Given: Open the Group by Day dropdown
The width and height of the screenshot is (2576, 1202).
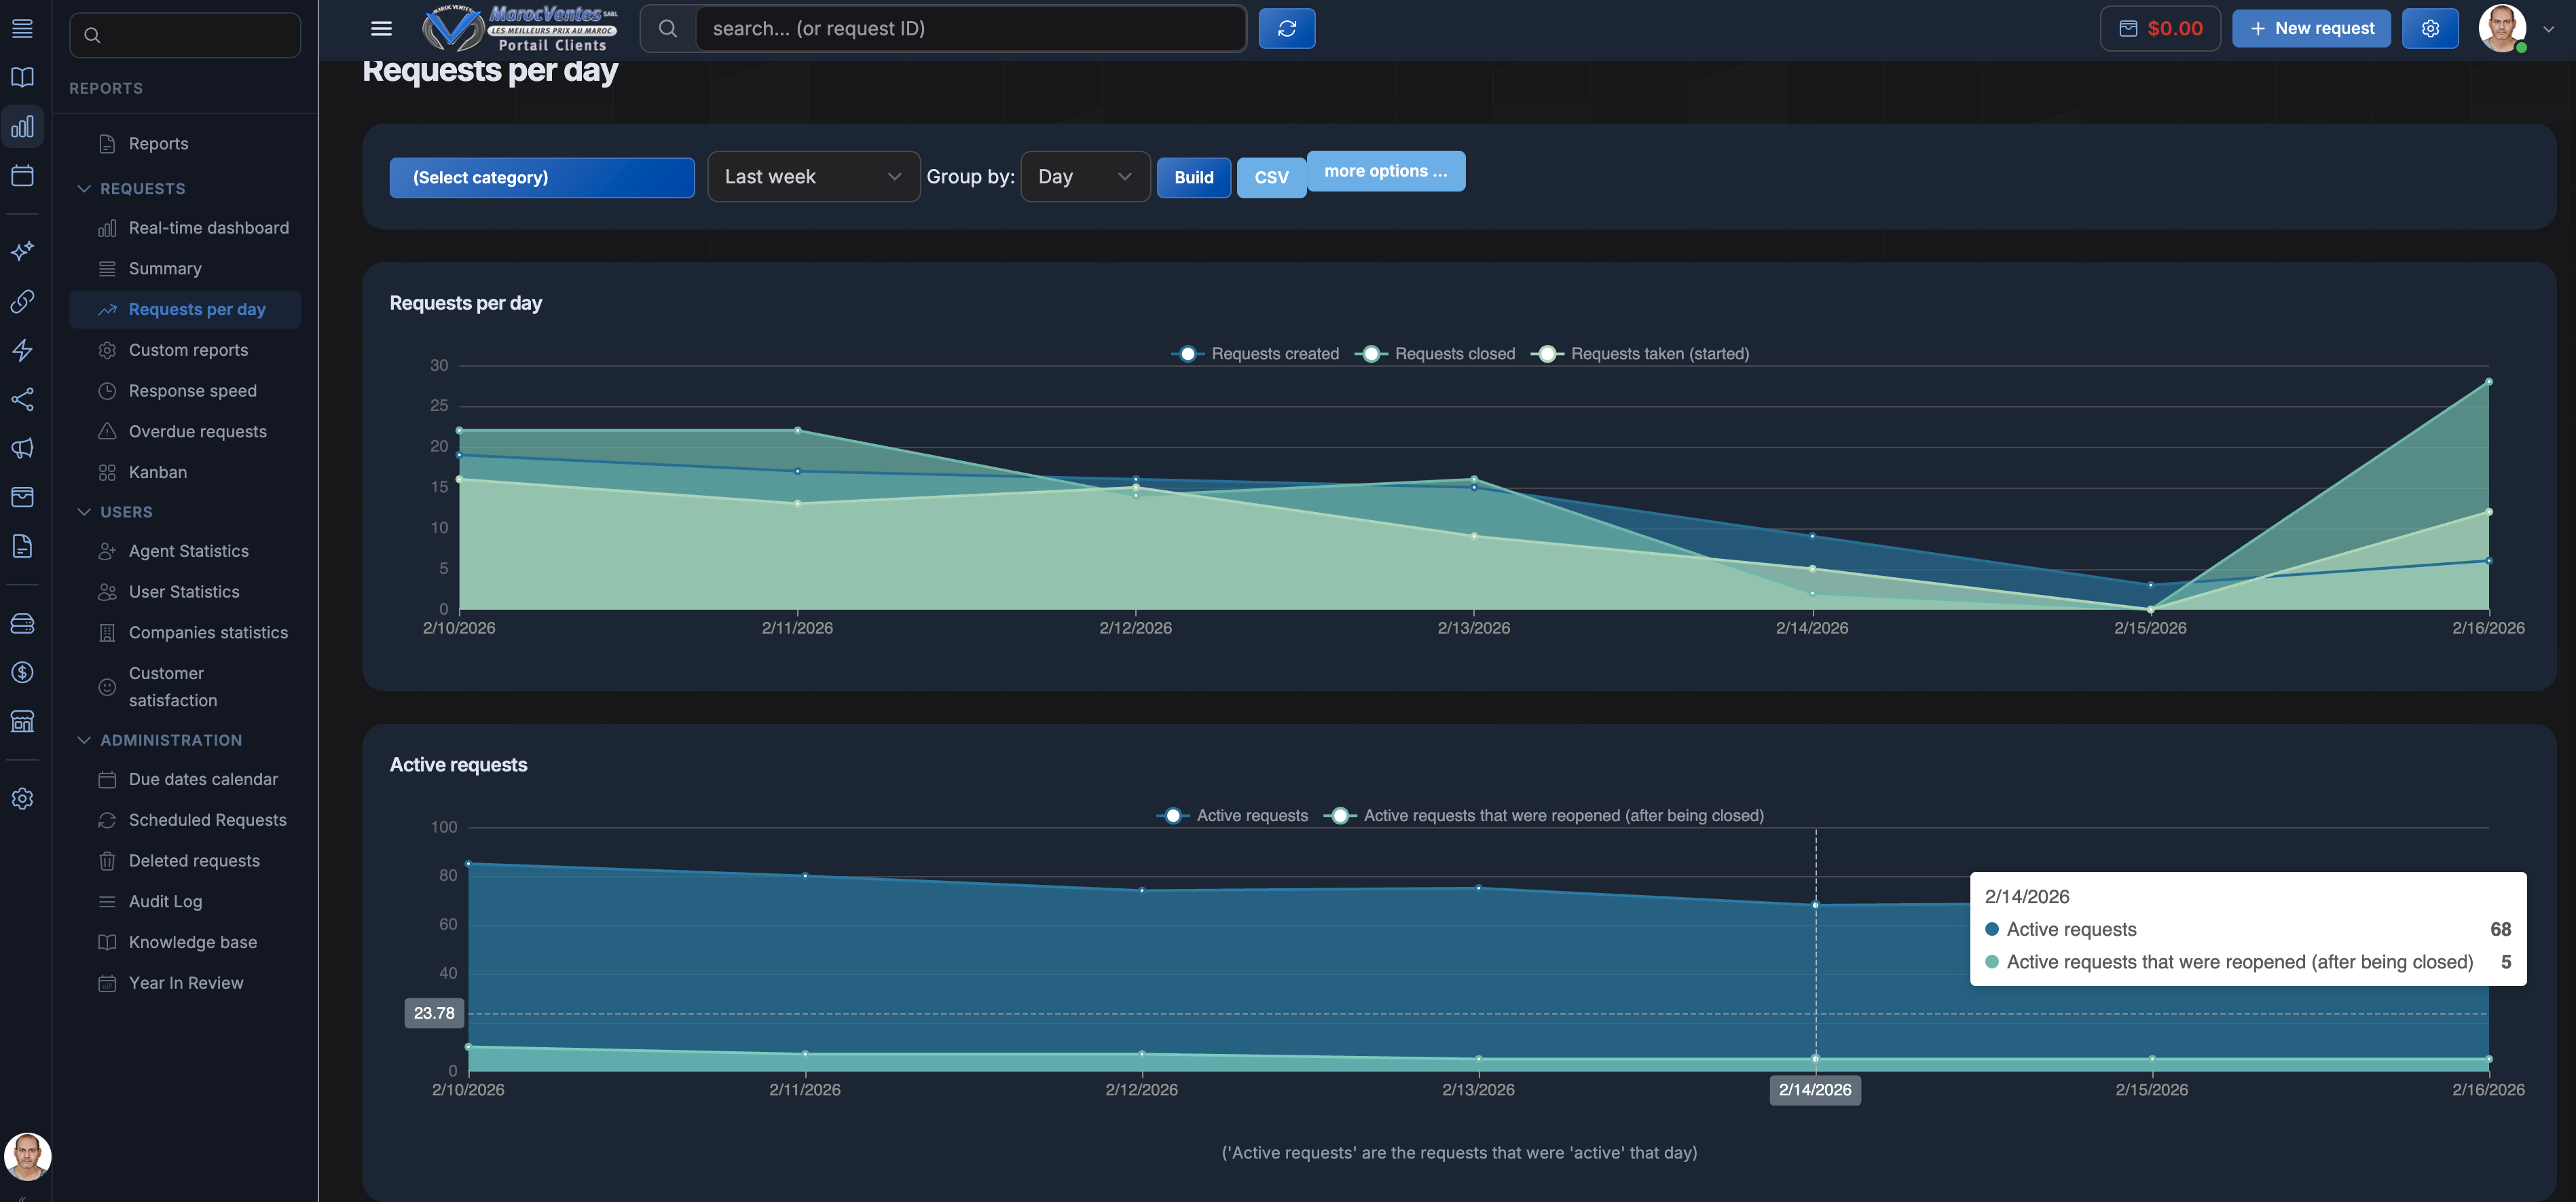Looking at the screenshot, I should point(1084,176).
